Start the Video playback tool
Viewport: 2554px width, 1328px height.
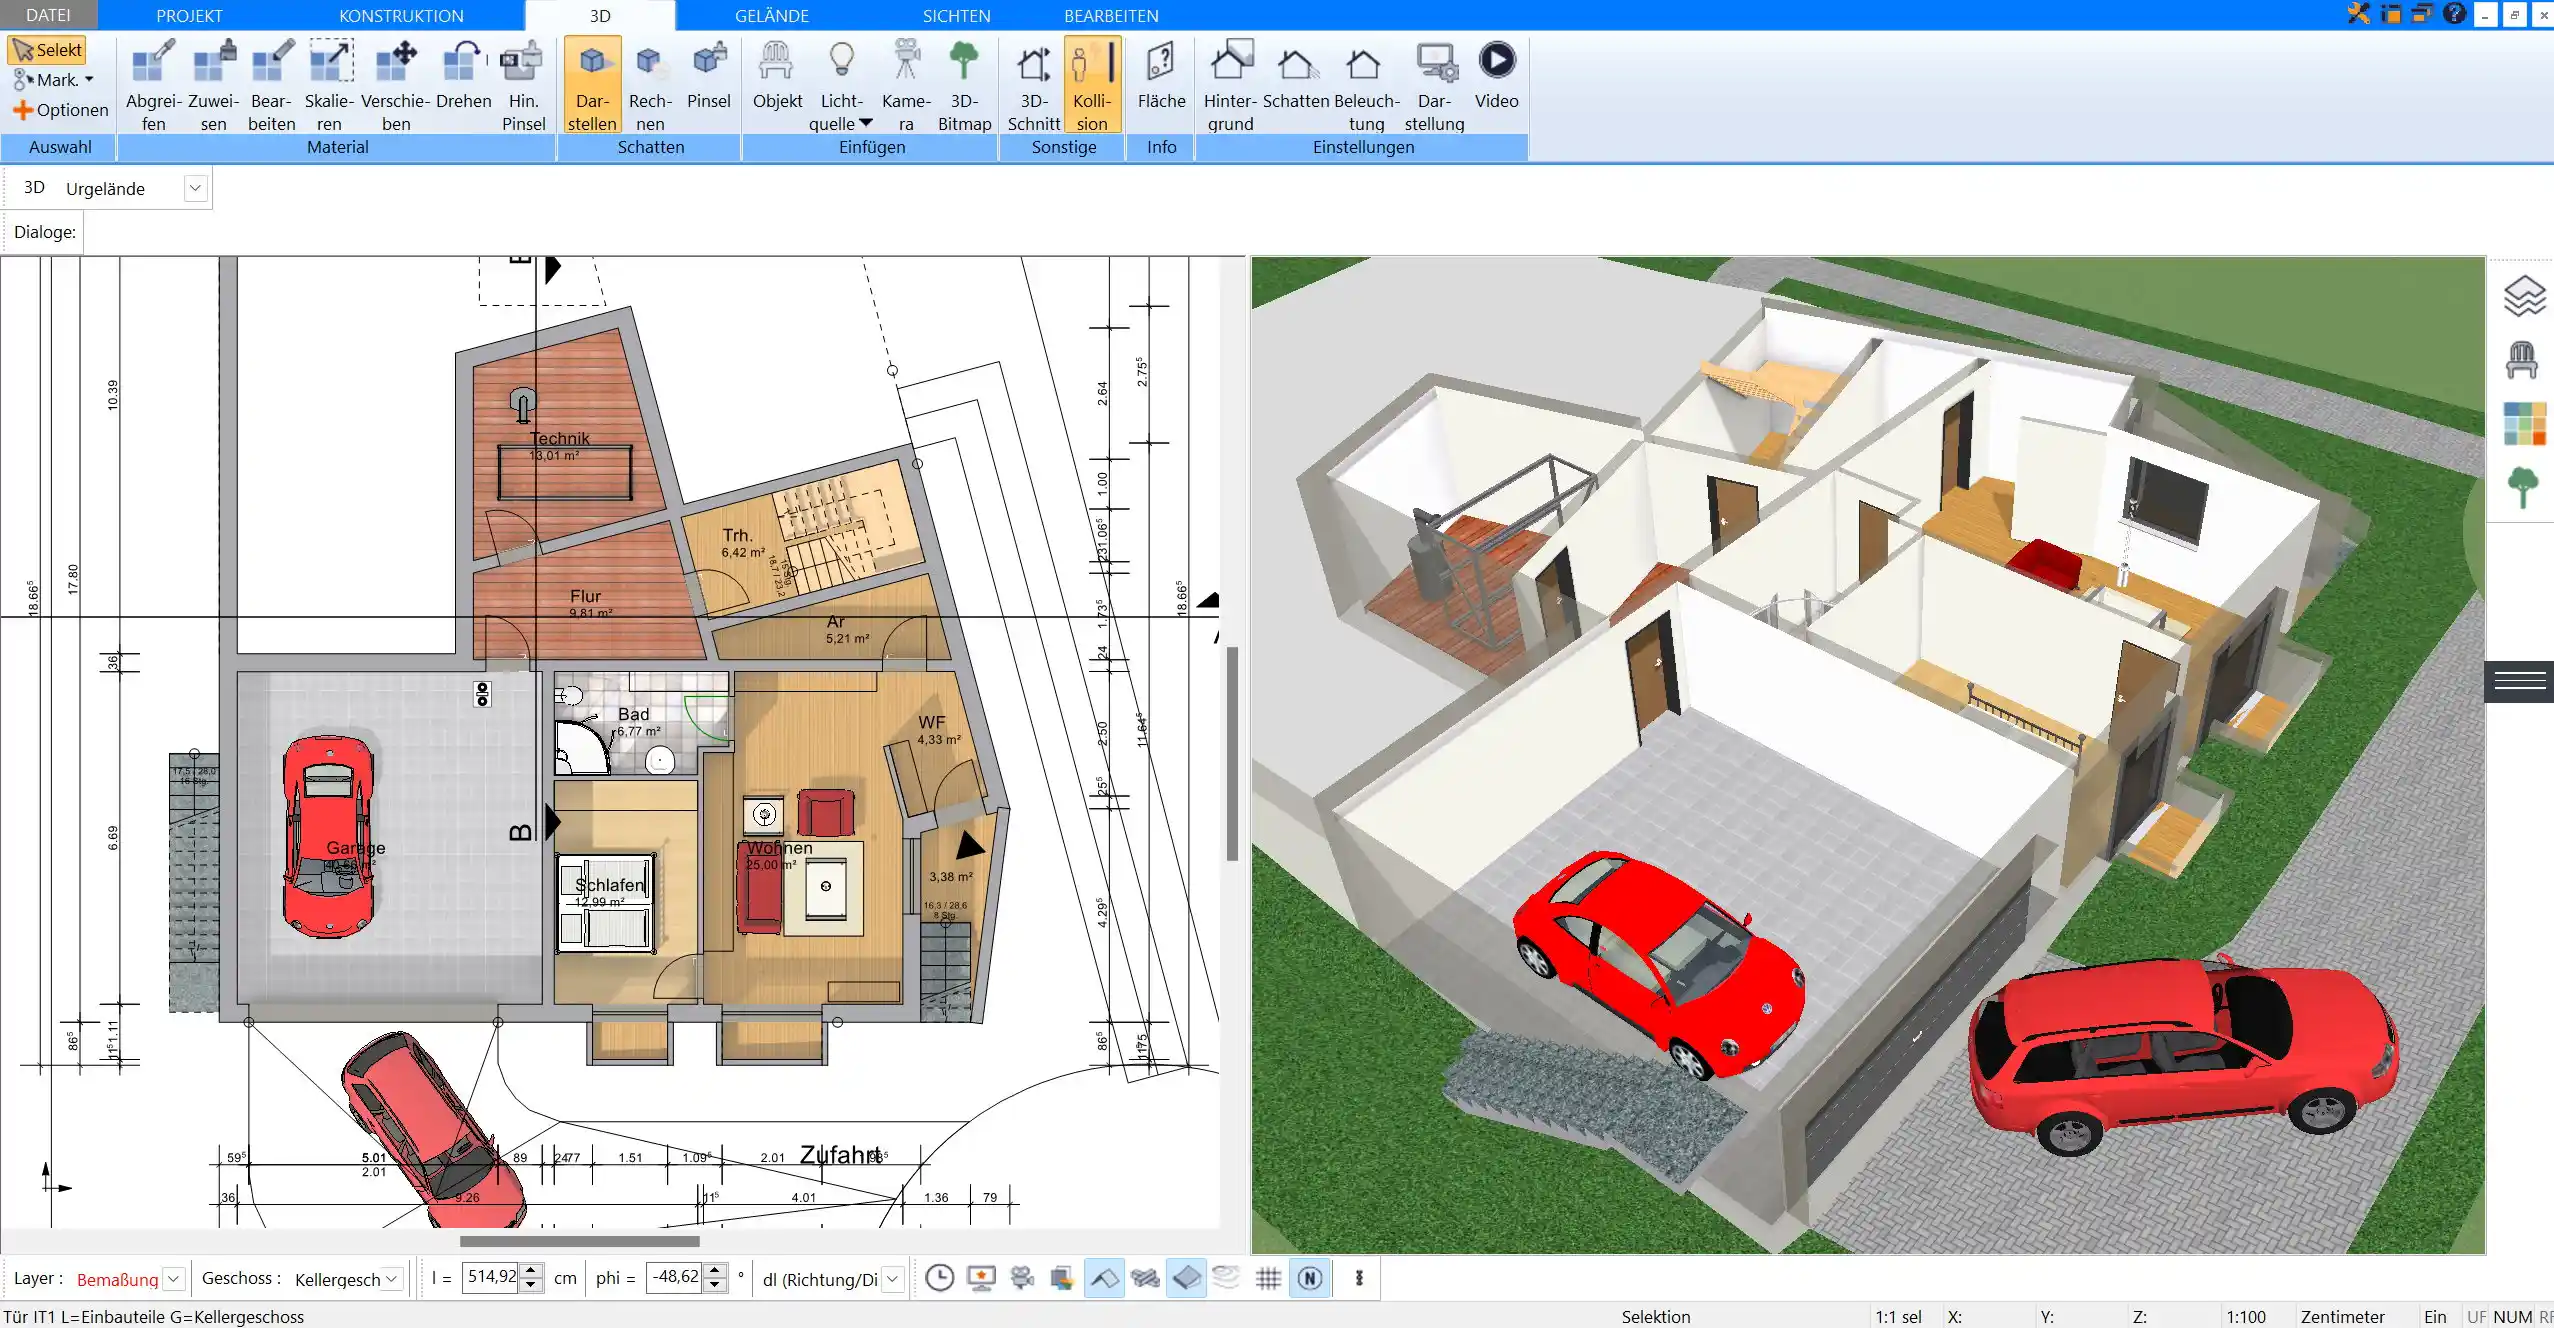[1496, 74]
